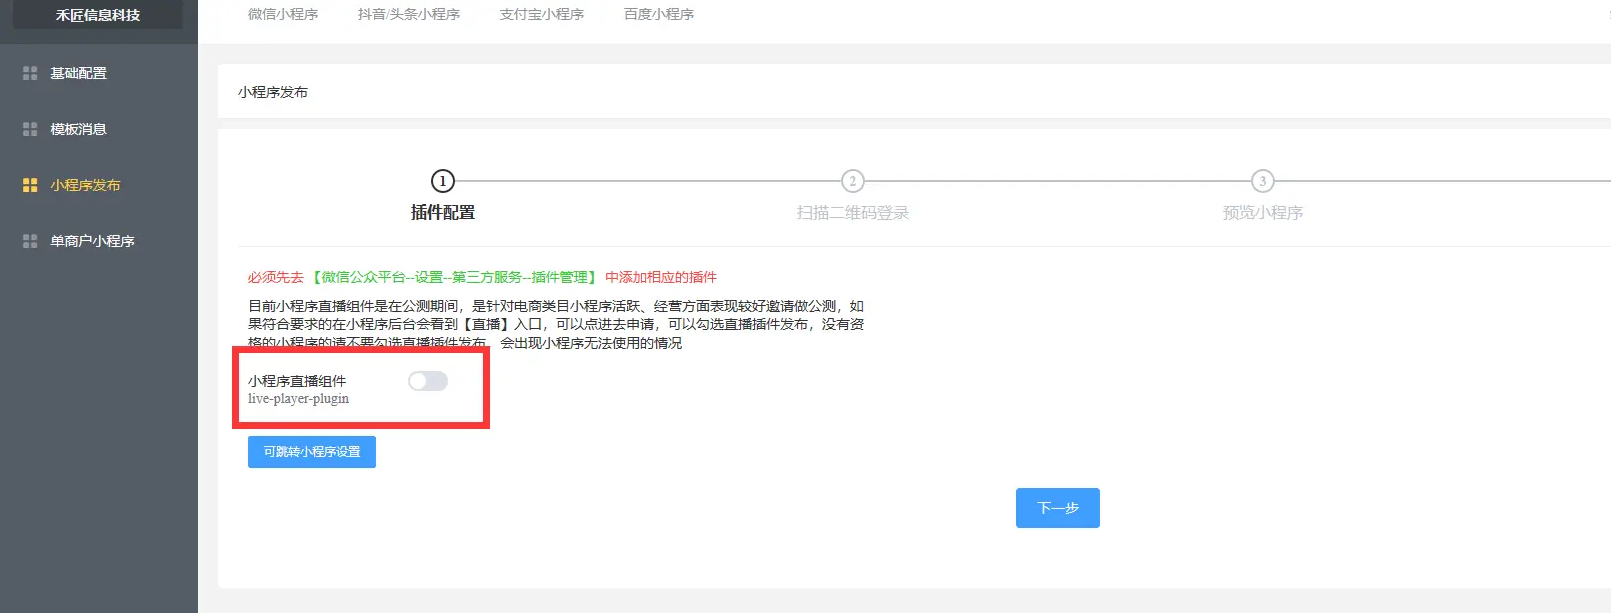The width and height of the screenshot is (1611, 613).
Task: Switch to the 微信小程序 tab
Action: pyautogui.click(x=283, y=14)
